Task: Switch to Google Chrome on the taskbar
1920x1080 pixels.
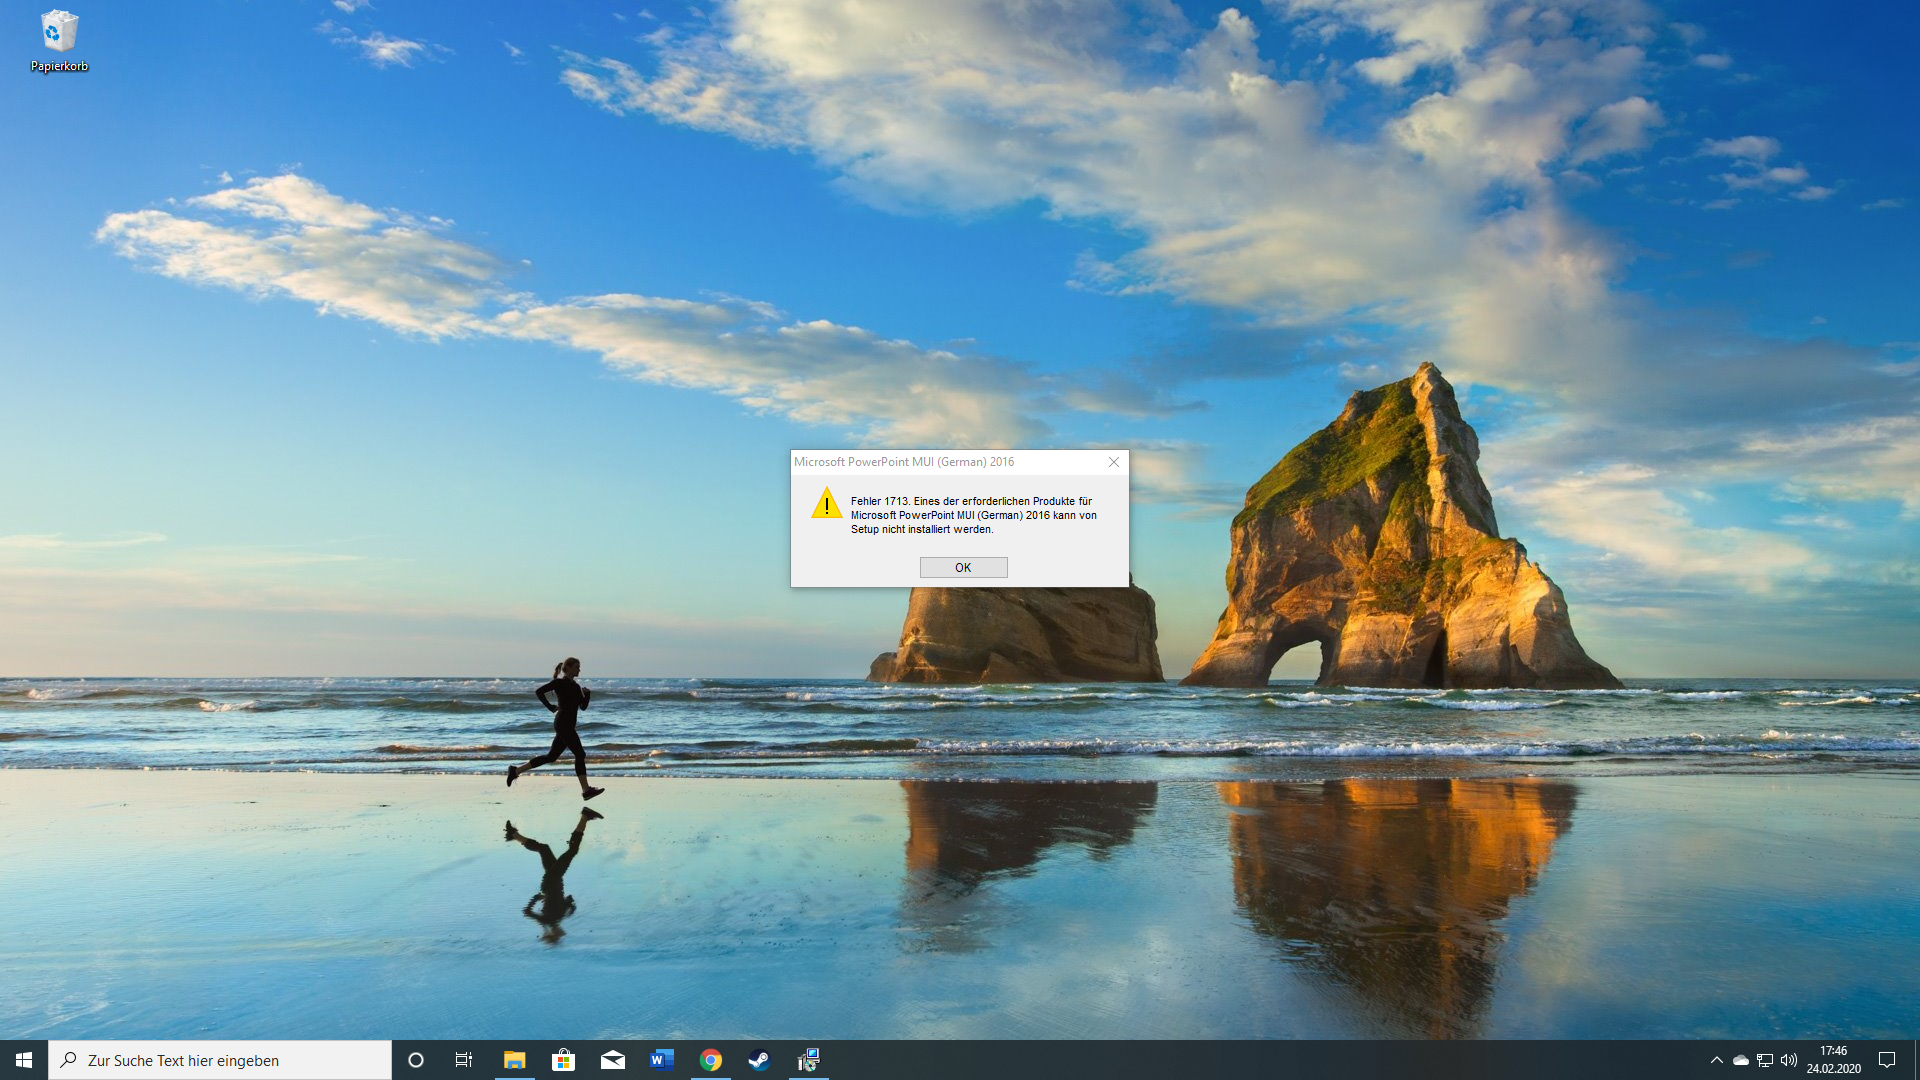Action: pos(710,1060)
